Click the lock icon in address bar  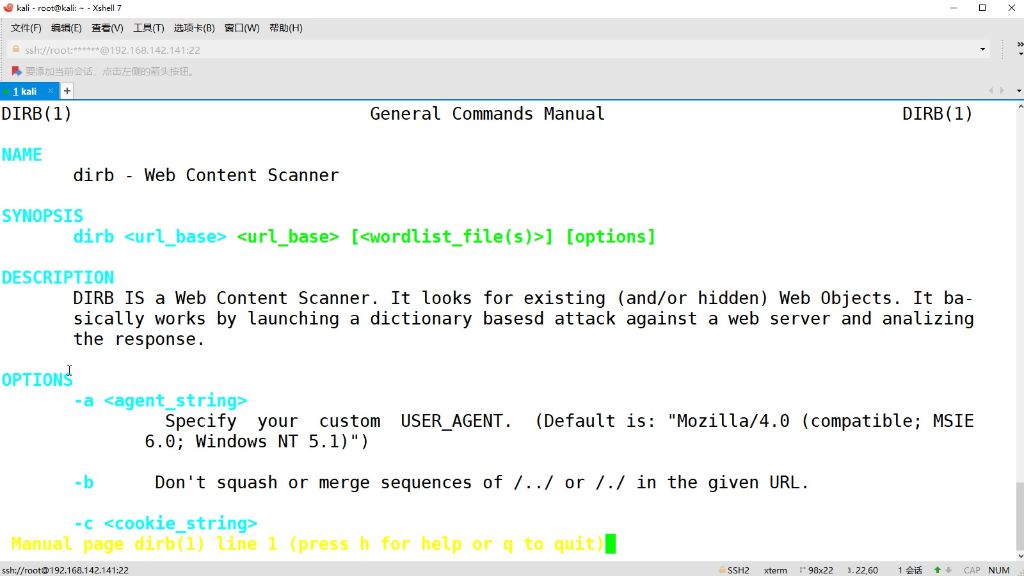click(x=16, y=50)
